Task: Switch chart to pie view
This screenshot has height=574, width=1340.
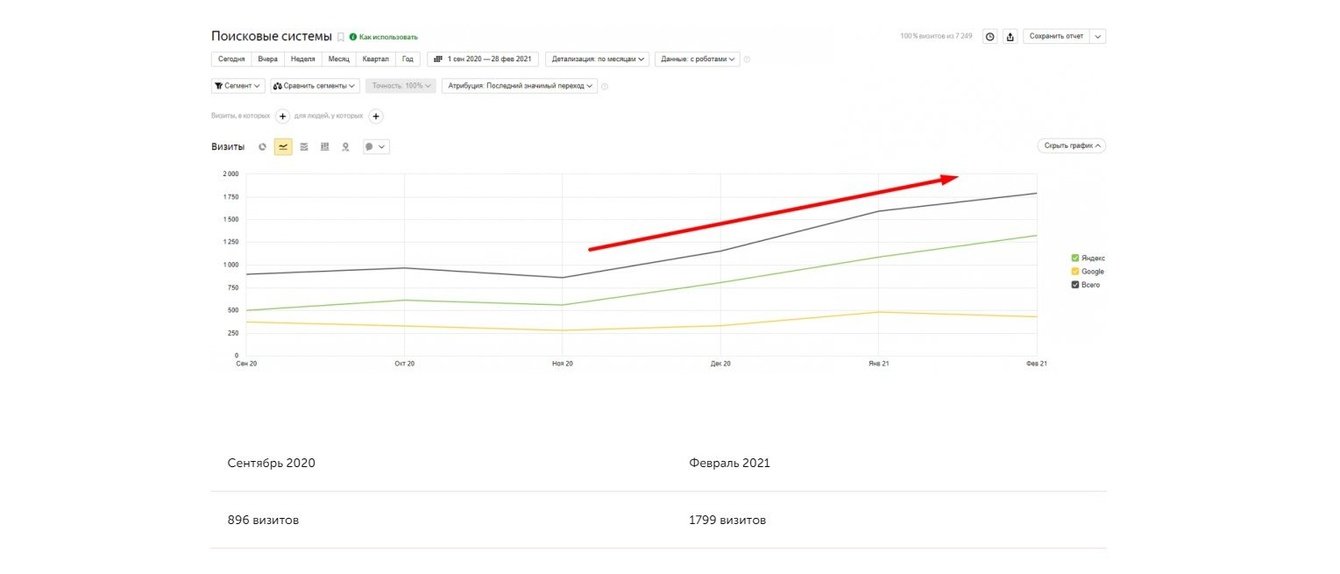Action: (x=262, y=146)
